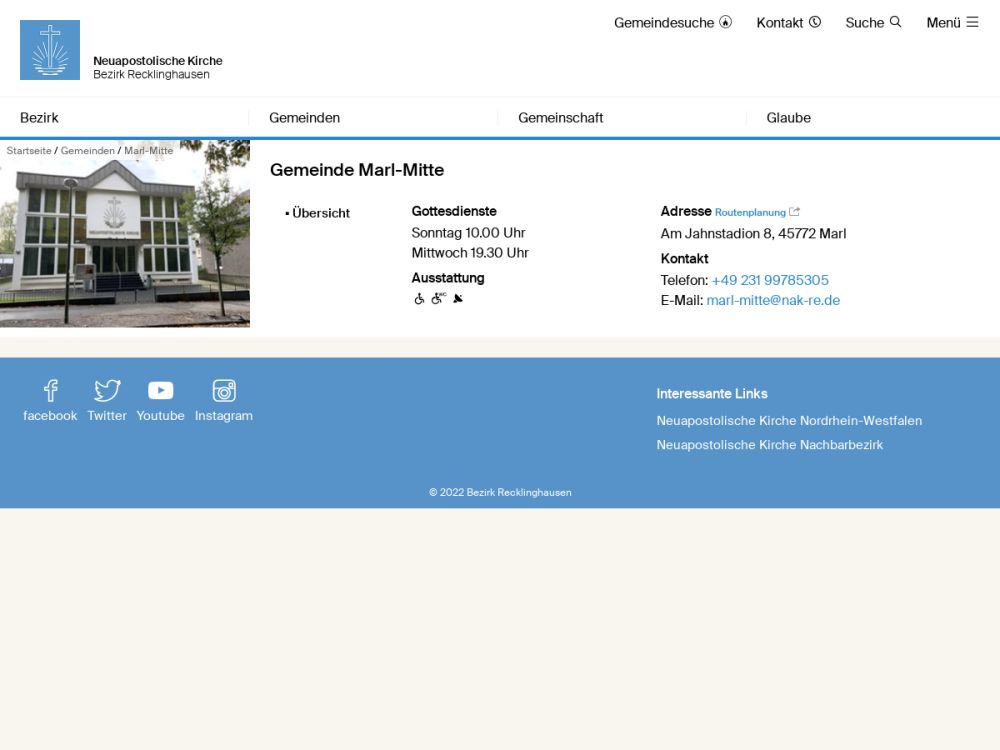Screen dimensions: 1000x750
Task: Click the wheelchair-accessible WC icon
Action: [438, 299]
